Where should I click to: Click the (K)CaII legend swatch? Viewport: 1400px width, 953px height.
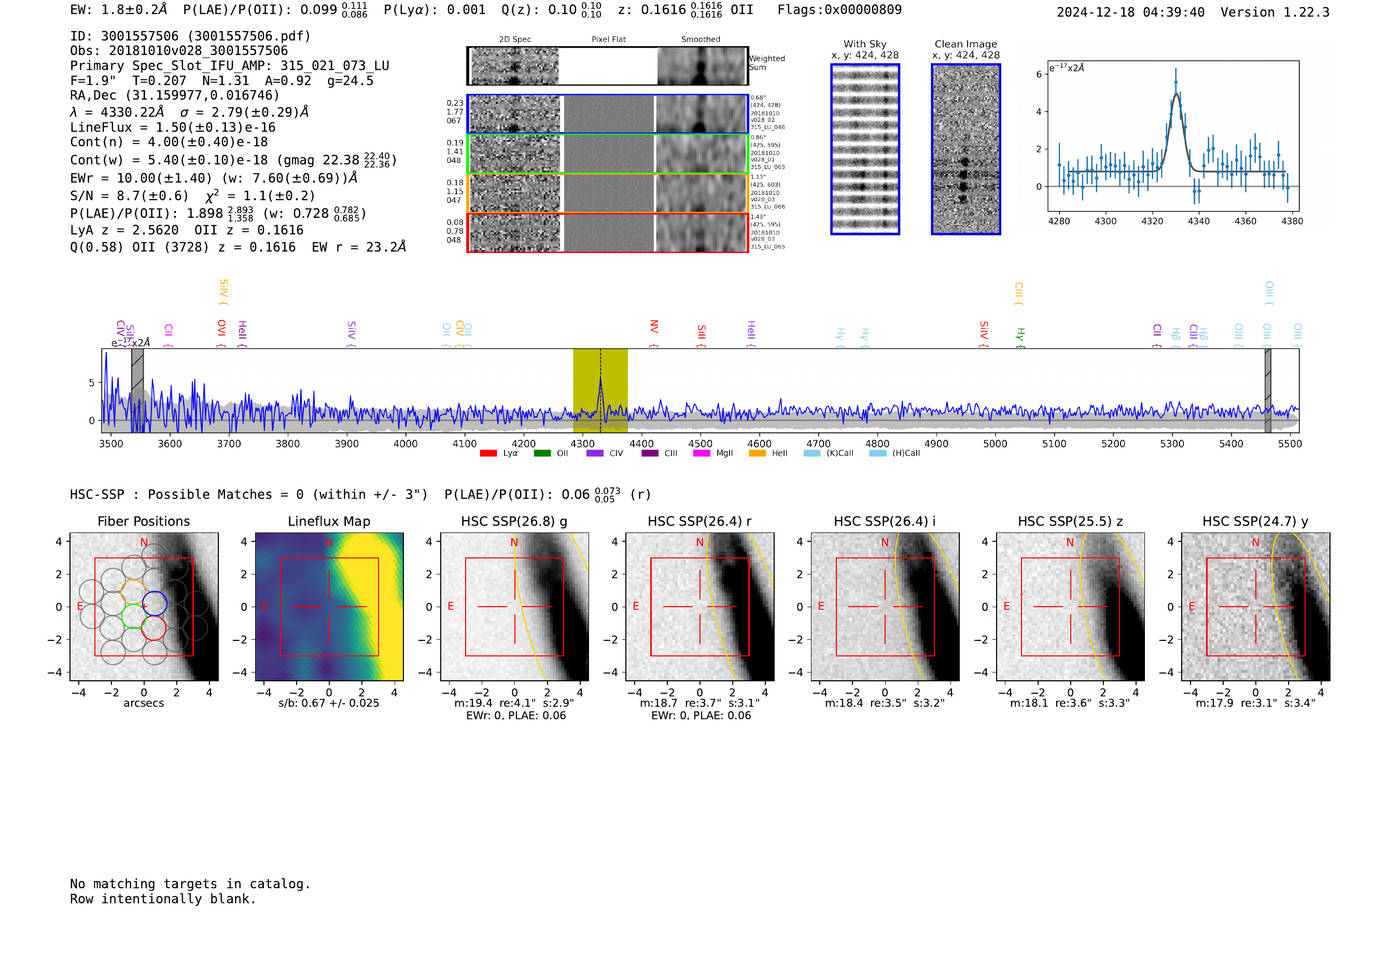[x=812, y=453]
